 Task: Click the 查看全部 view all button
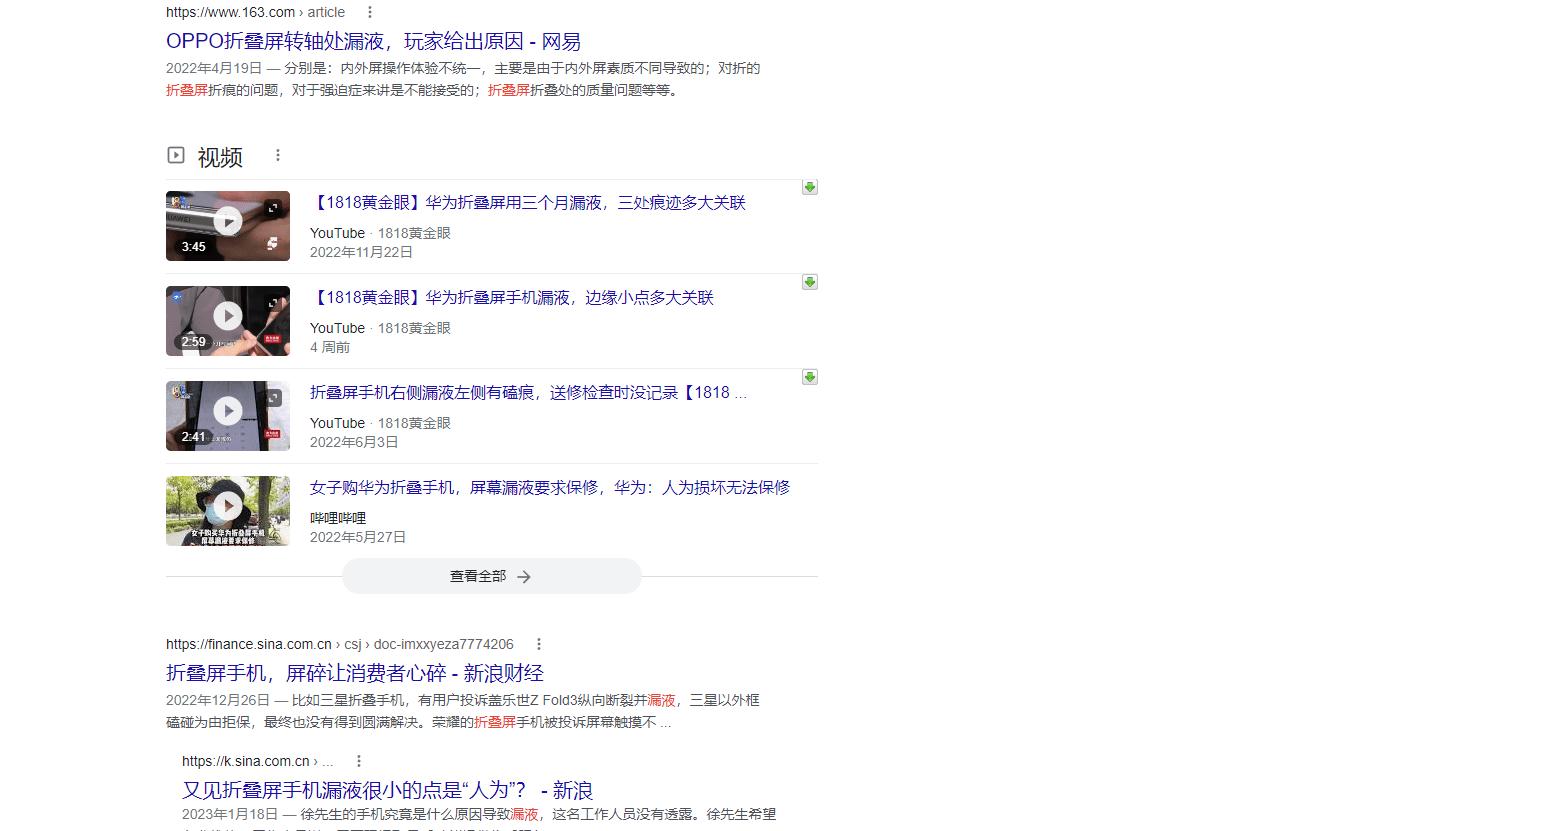pos(491,576)
